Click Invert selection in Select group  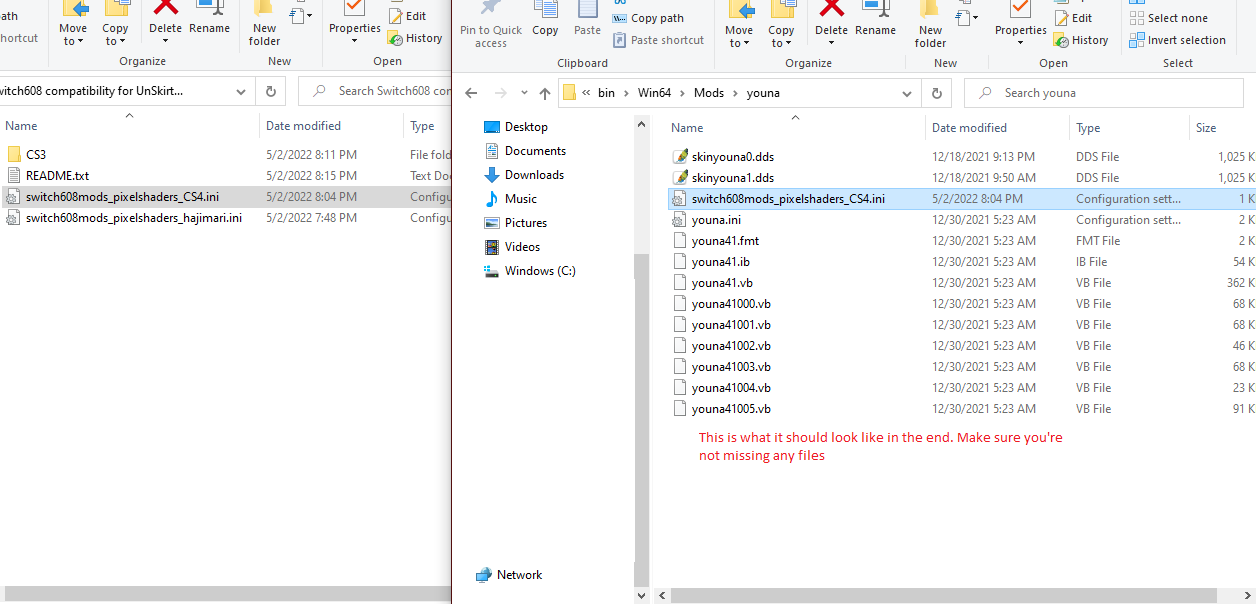point(1177,40)
